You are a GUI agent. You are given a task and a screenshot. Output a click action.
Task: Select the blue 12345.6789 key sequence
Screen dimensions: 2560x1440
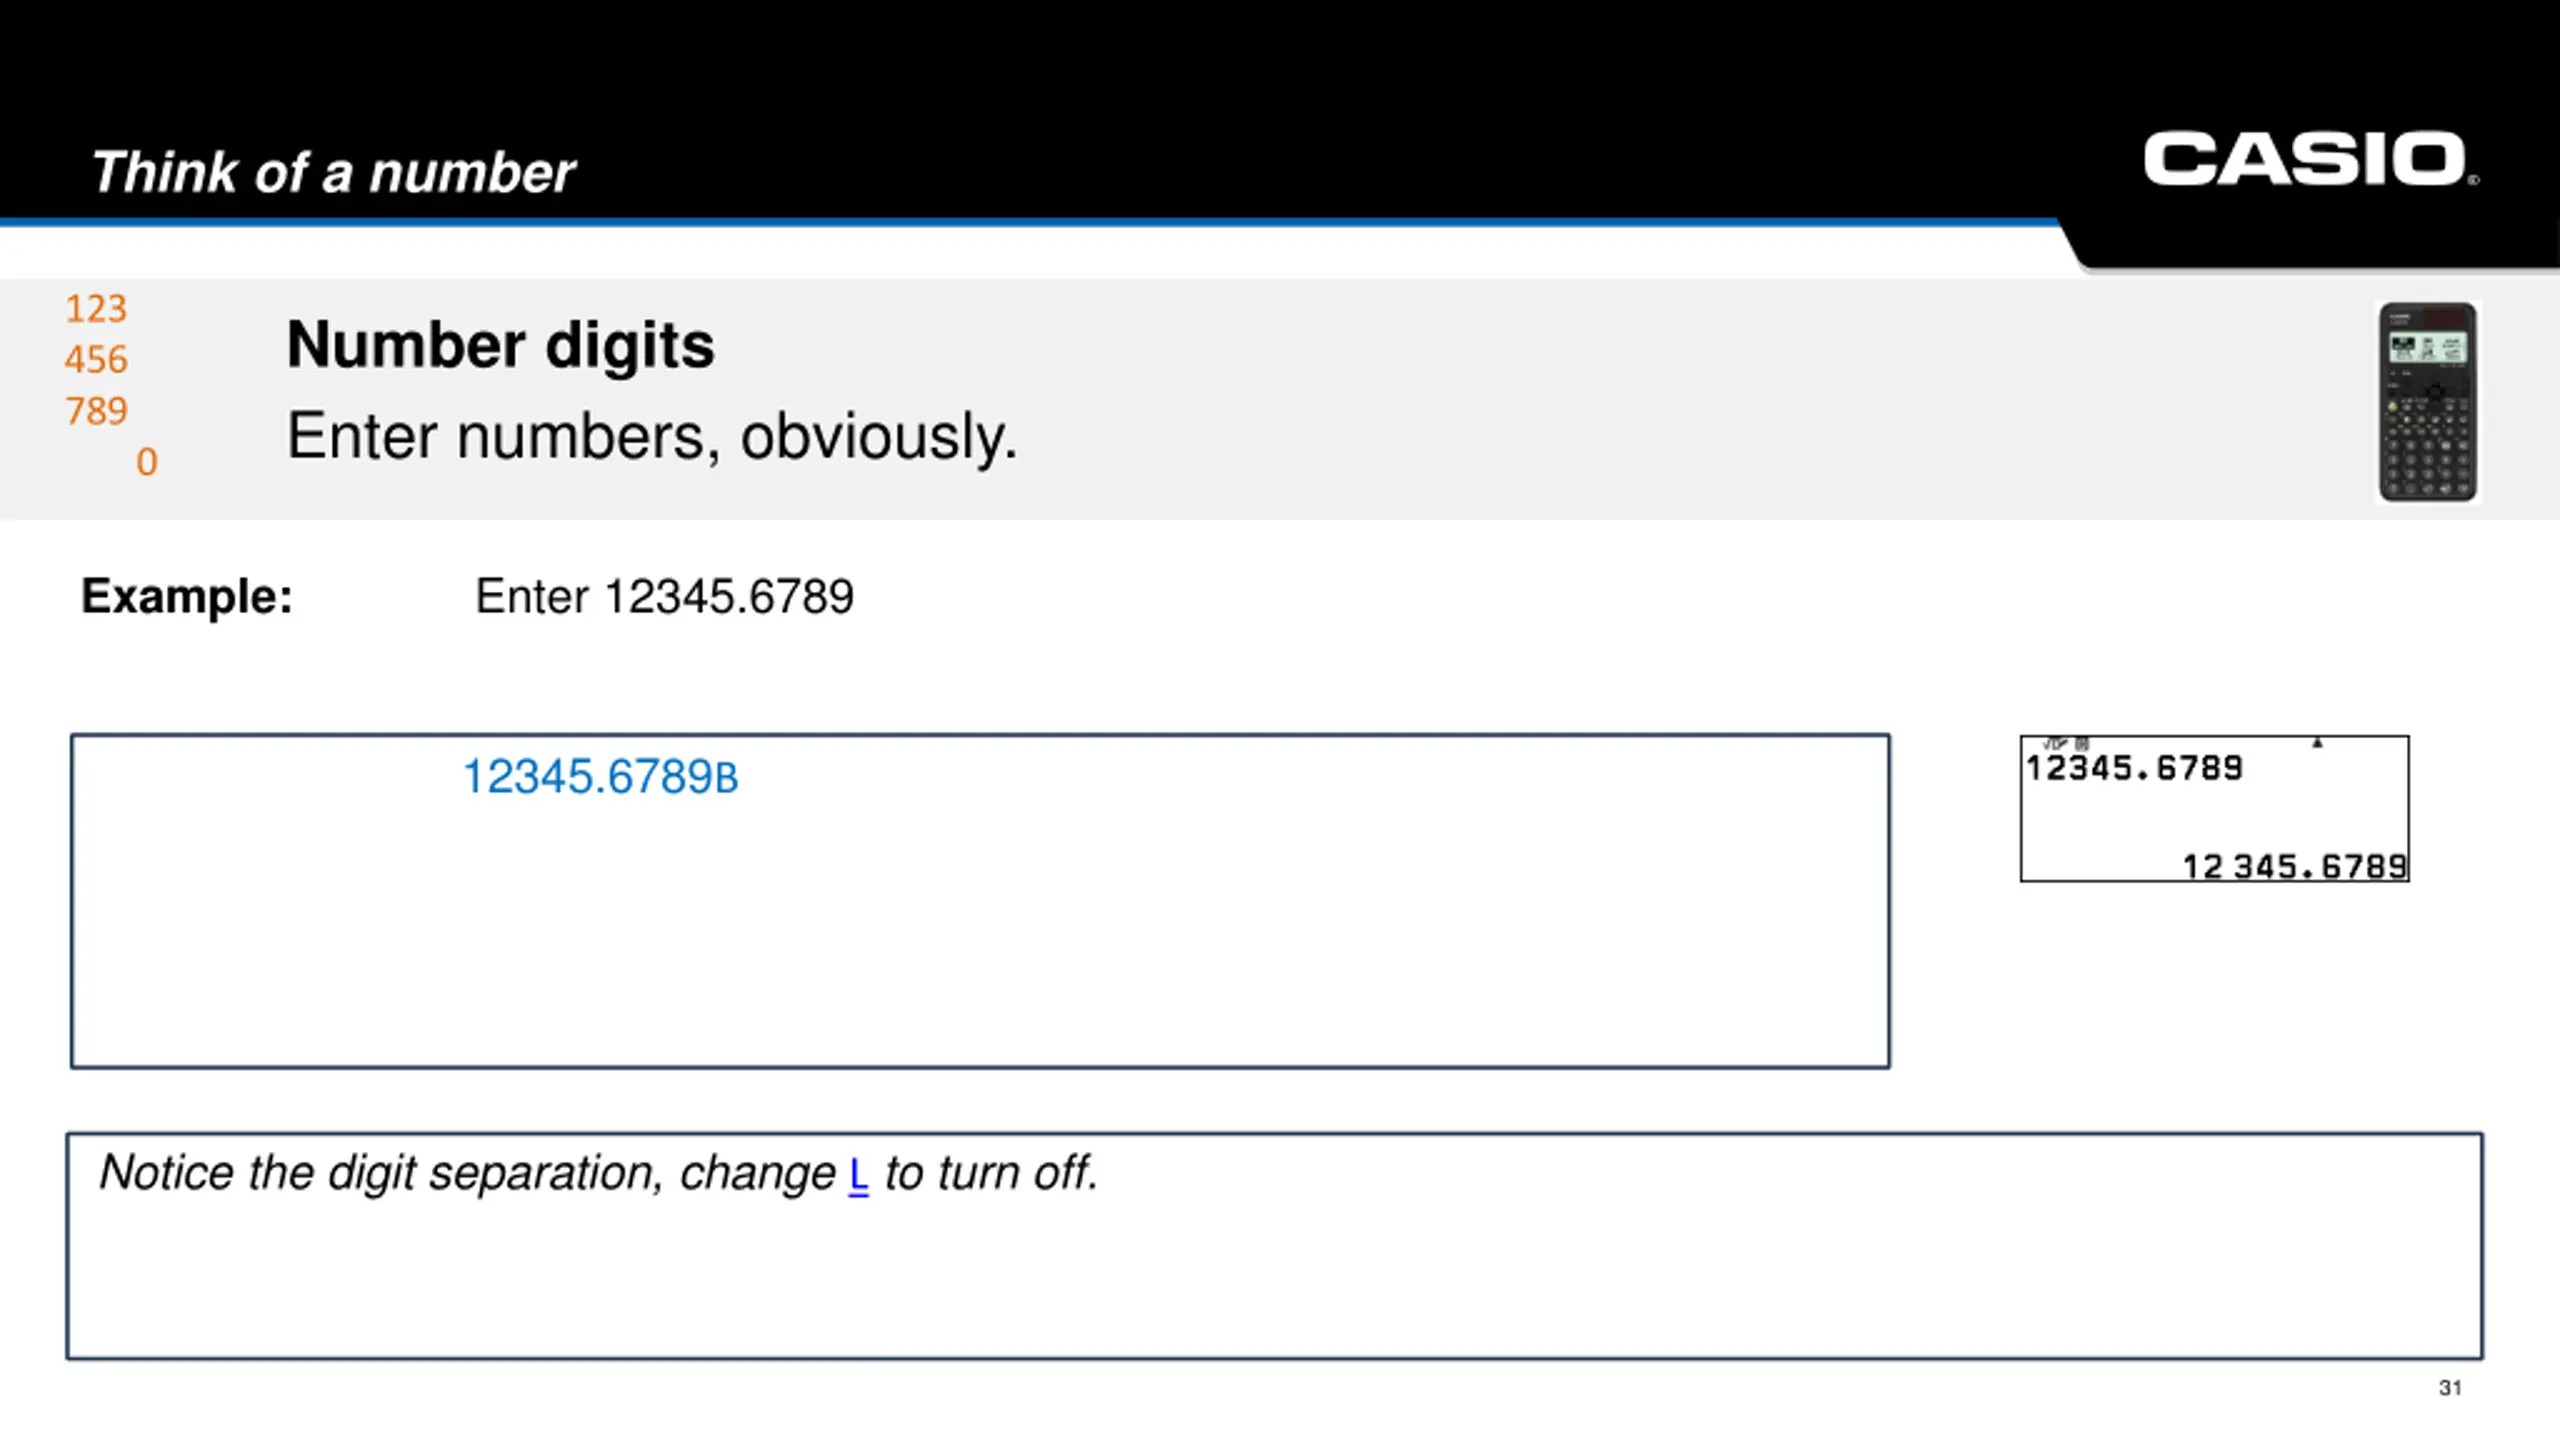(600, 776)
